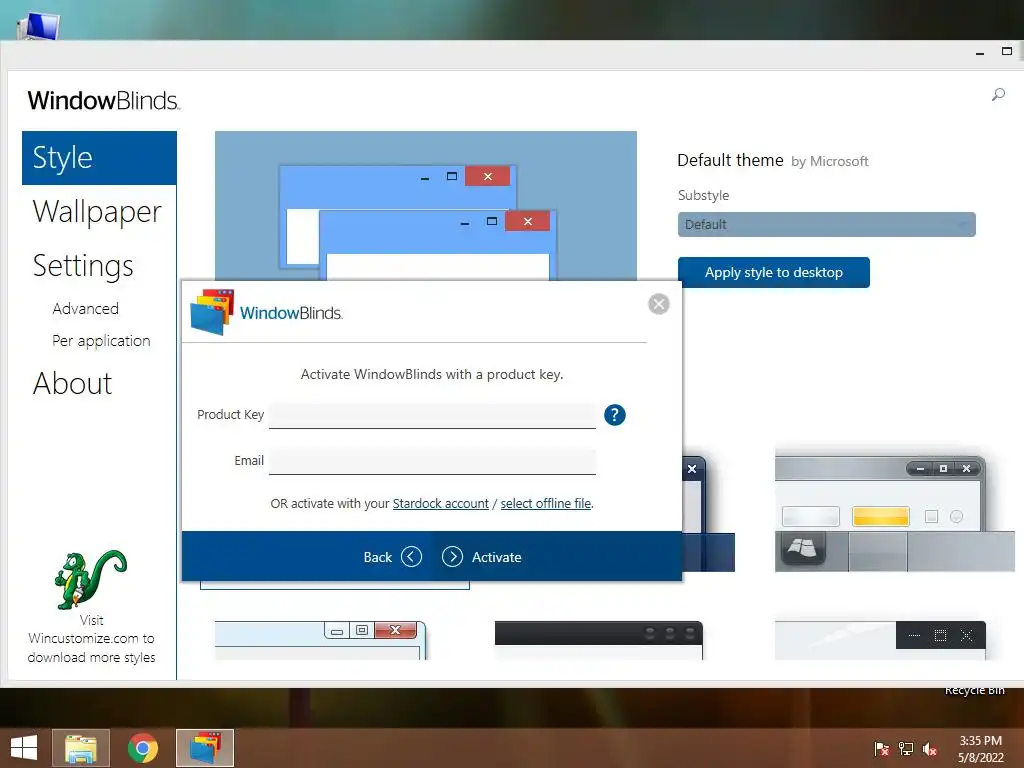Select the partly hidden dark blue style thumbnail

tap(709, 513)
